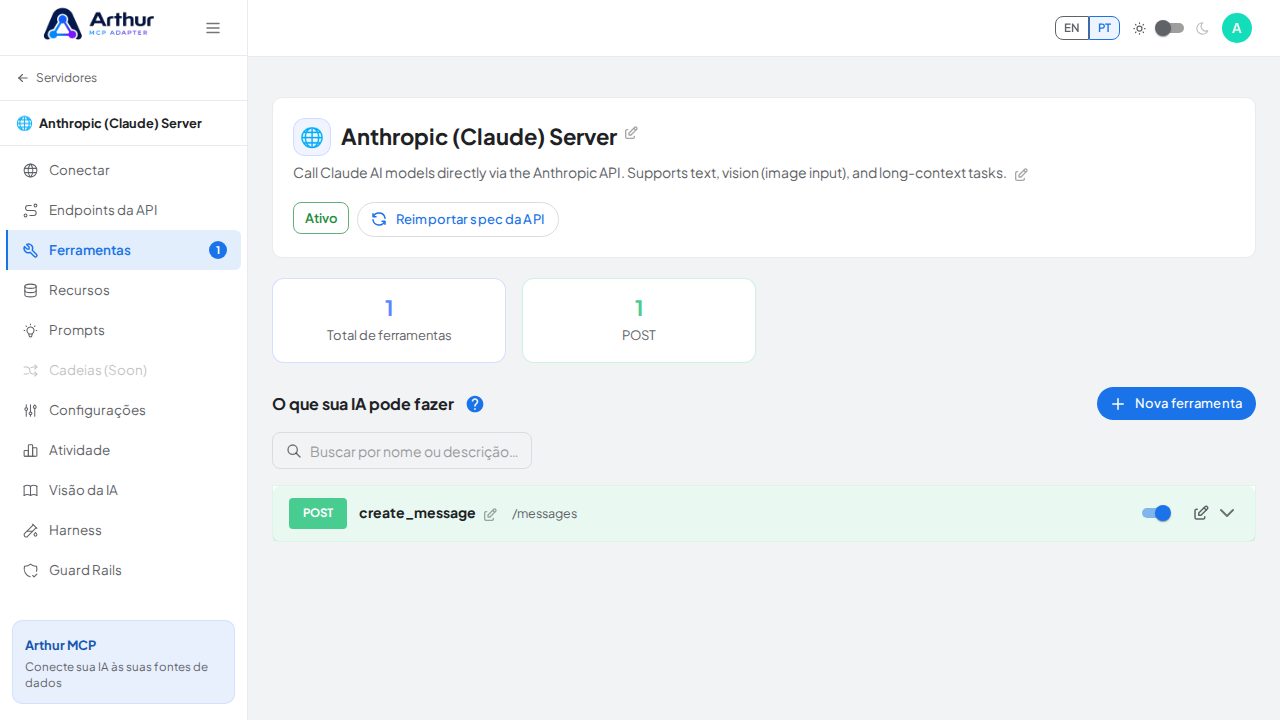The height and width of the screenshot is (720, 1280).
Task: Click the sun light-mode icon
Action: click(1139, 28)
